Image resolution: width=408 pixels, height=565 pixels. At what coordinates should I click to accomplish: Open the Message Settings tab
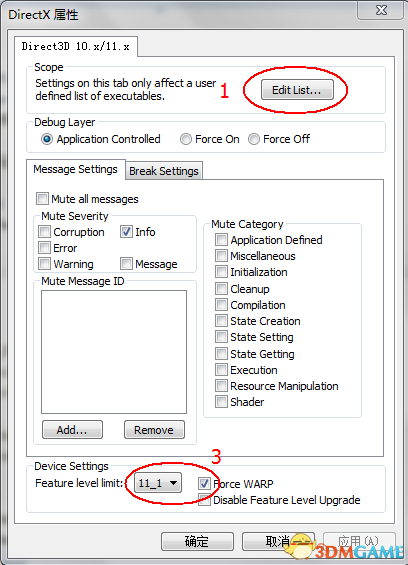coord(75,169)
